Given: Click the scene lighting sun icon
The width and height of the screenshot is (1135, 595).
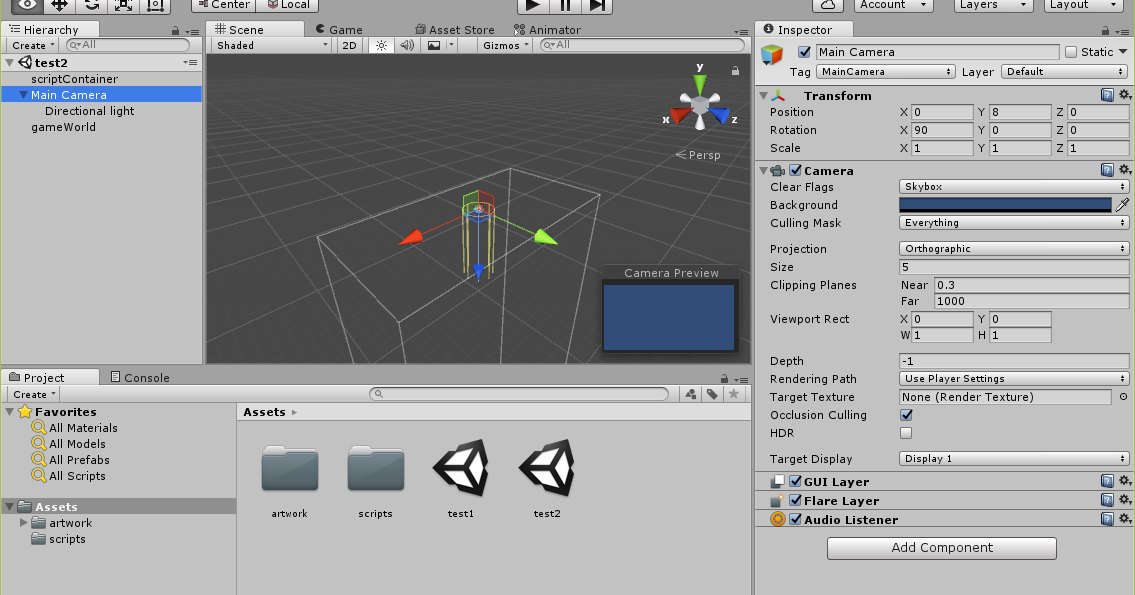Looking at the screenshot, I should coord(381,45).
